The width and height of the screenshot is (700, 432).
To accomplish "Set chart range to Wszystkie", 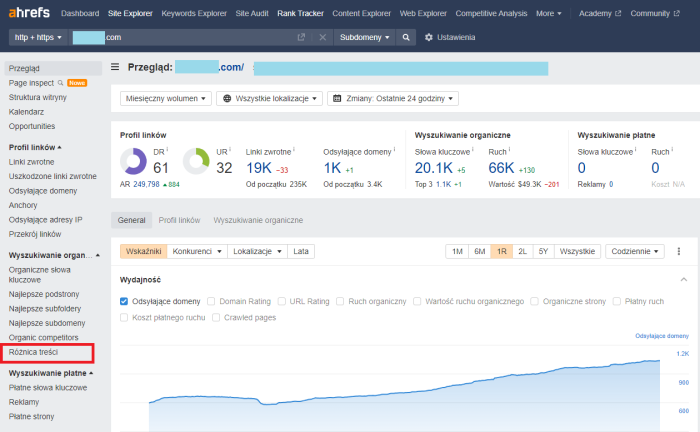I will tap(577, 252).
